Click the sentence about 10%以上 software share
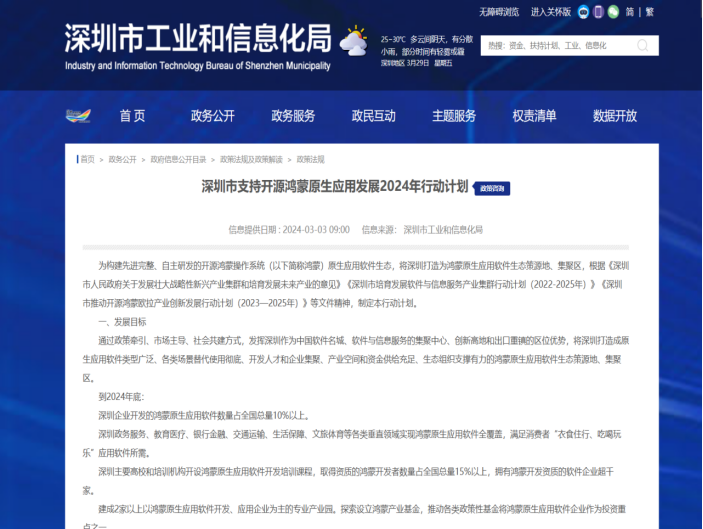 204,416
